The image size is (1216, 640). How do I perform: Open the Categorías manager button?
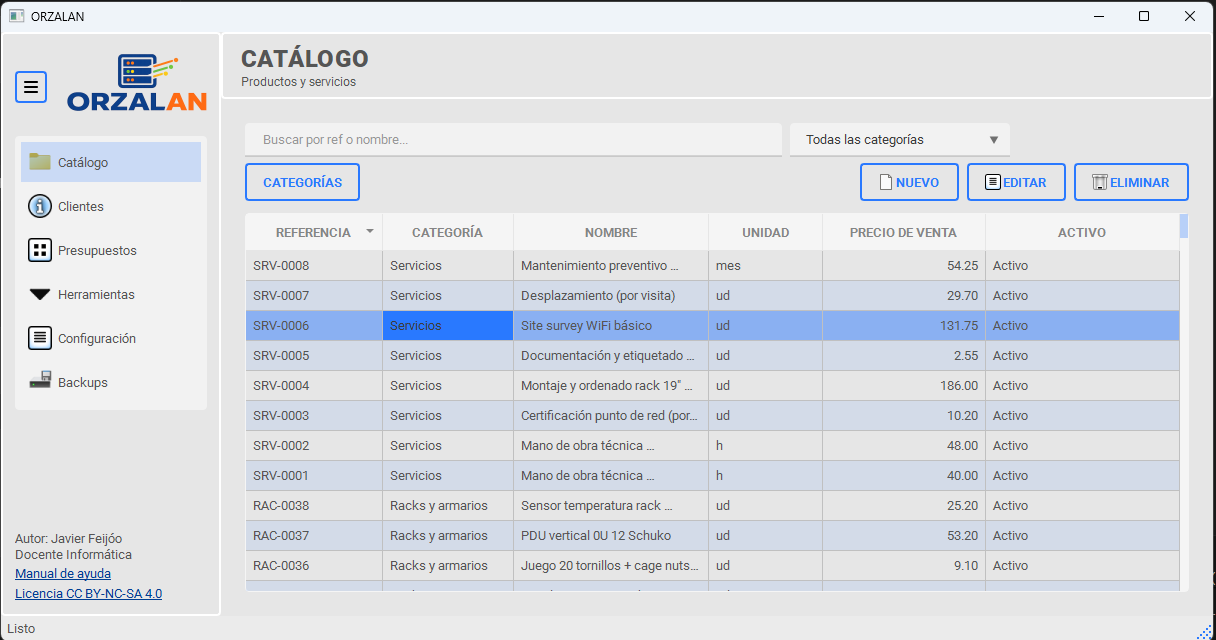pyautogui.click(x=302, y=182)
